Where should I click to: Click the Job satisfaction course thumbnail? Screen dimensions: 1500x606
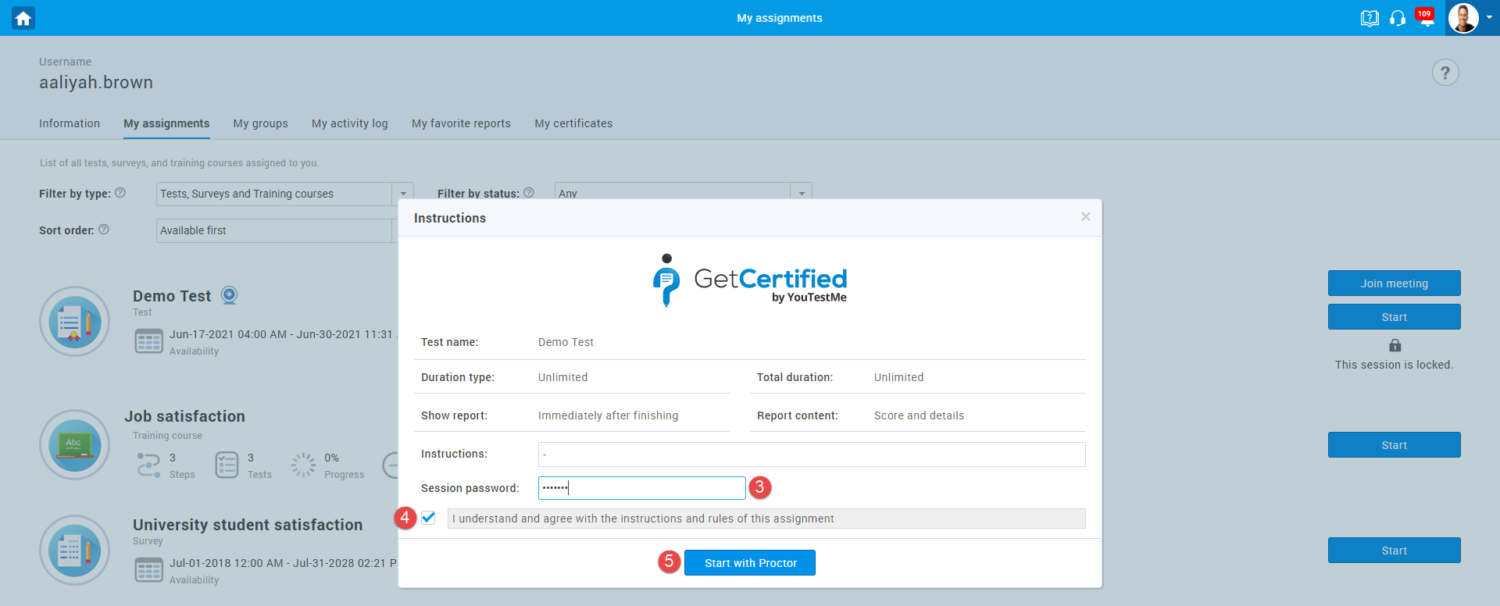[x=74, y=445]
